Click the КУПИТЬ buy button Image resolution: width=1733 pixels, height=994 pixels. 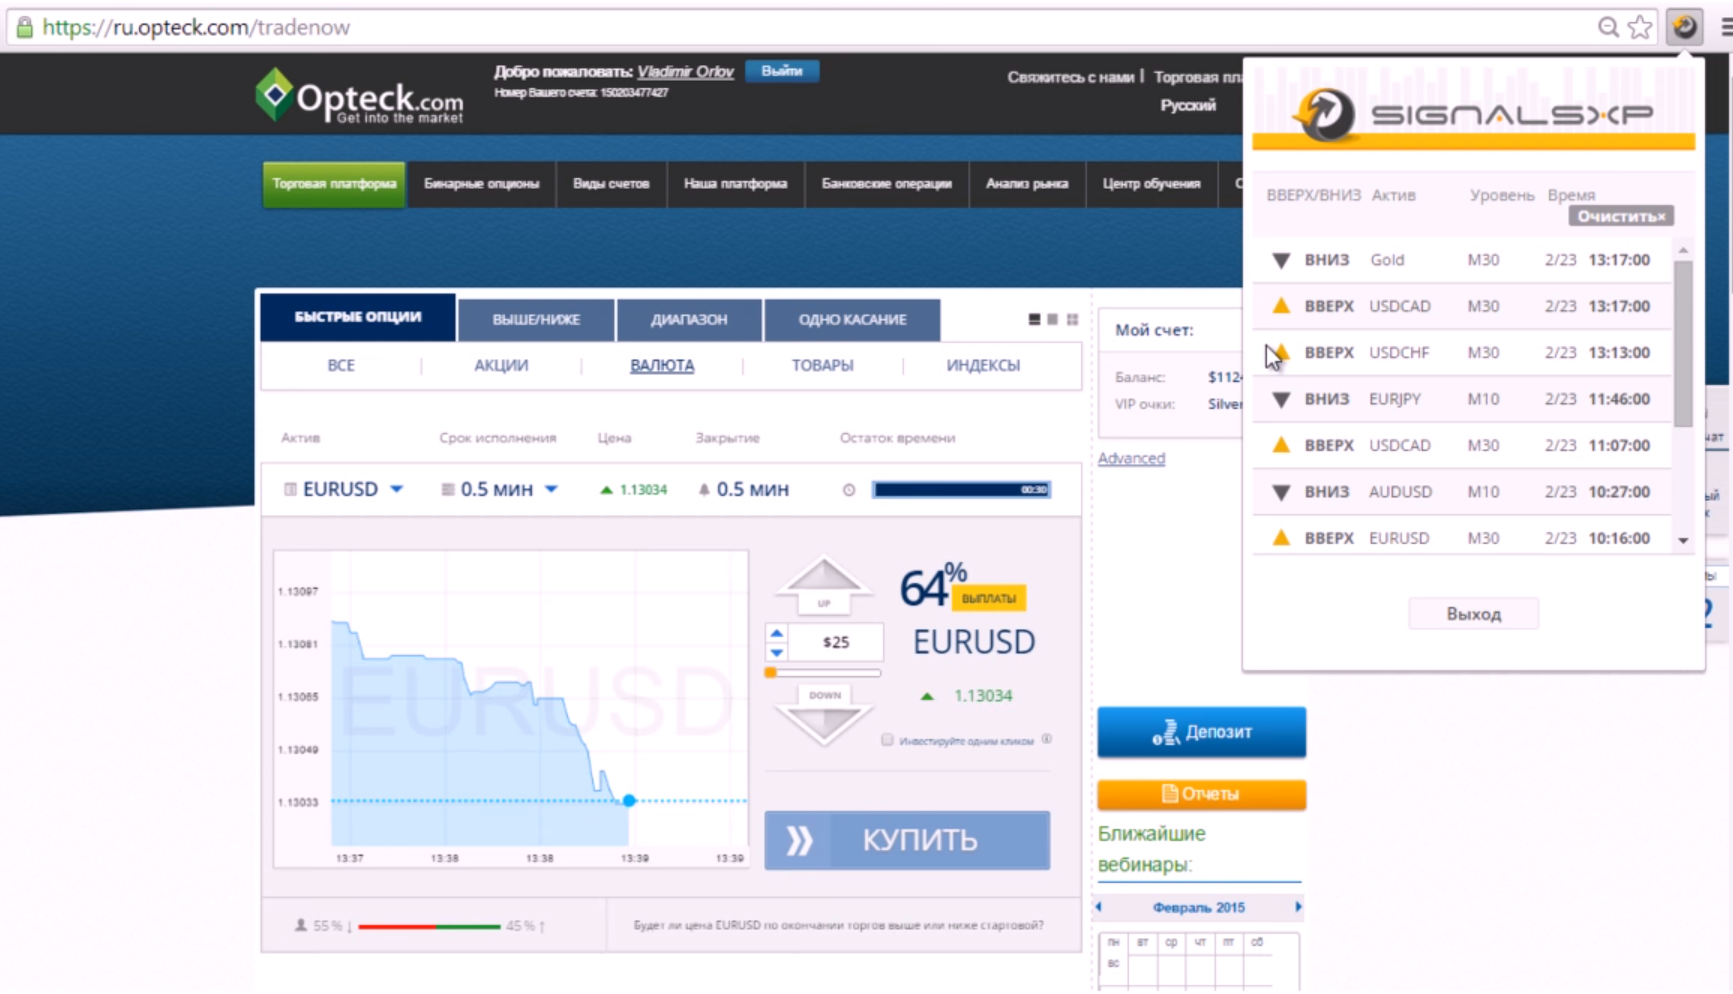coord(907,840)
